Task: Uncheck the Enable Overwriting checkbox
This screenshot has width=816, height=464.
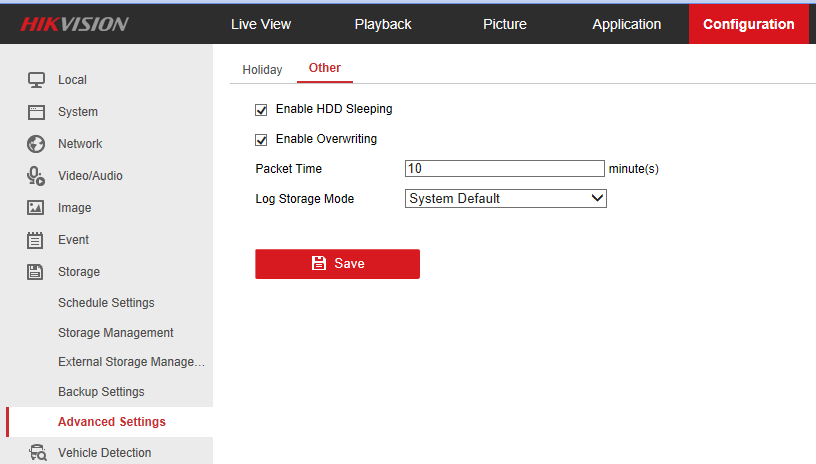Action: tap(262, 139)
